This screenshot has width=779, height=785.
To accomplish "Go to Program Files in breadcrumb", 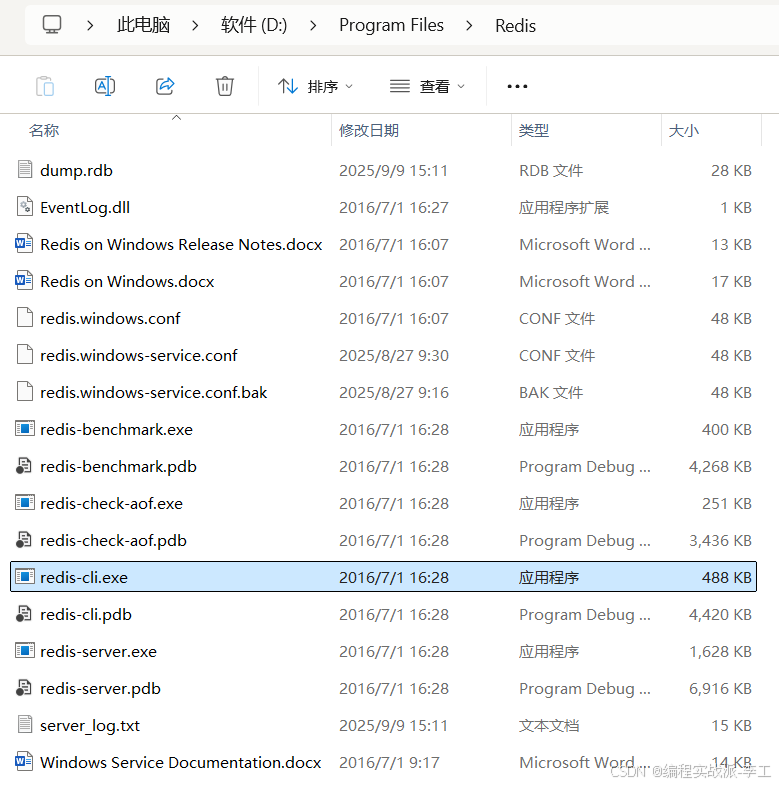I will pyautogui.click(x=392, y=25).
